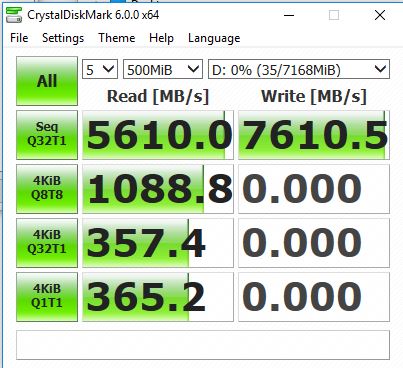Expand the test count dropdown showing 5
Screen dimensions: 403x368
[x=100, y=69]
